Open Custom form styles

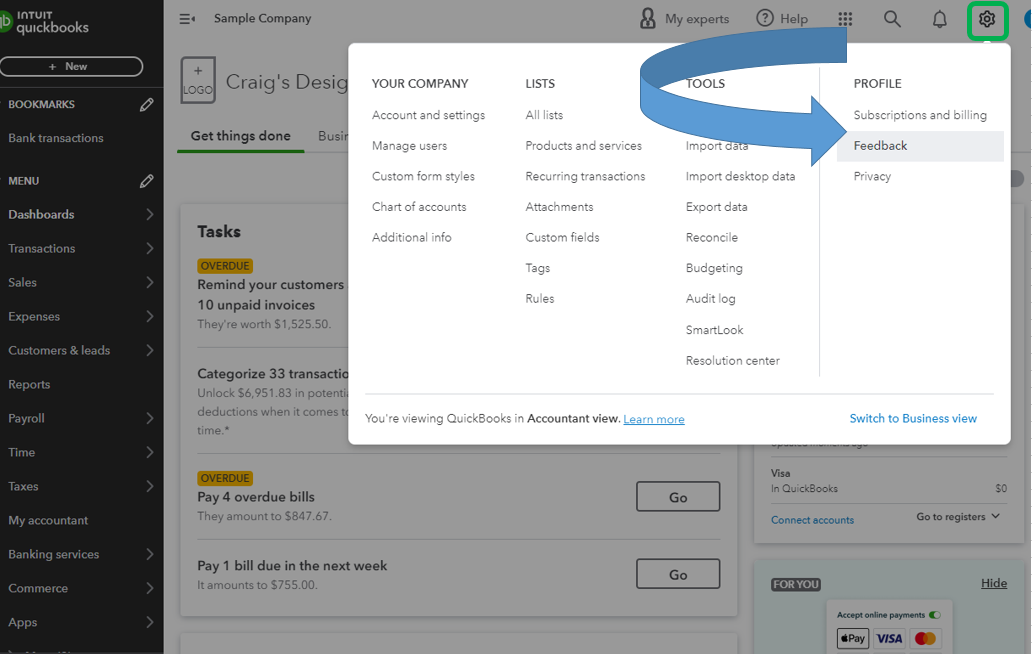[423, 176]
